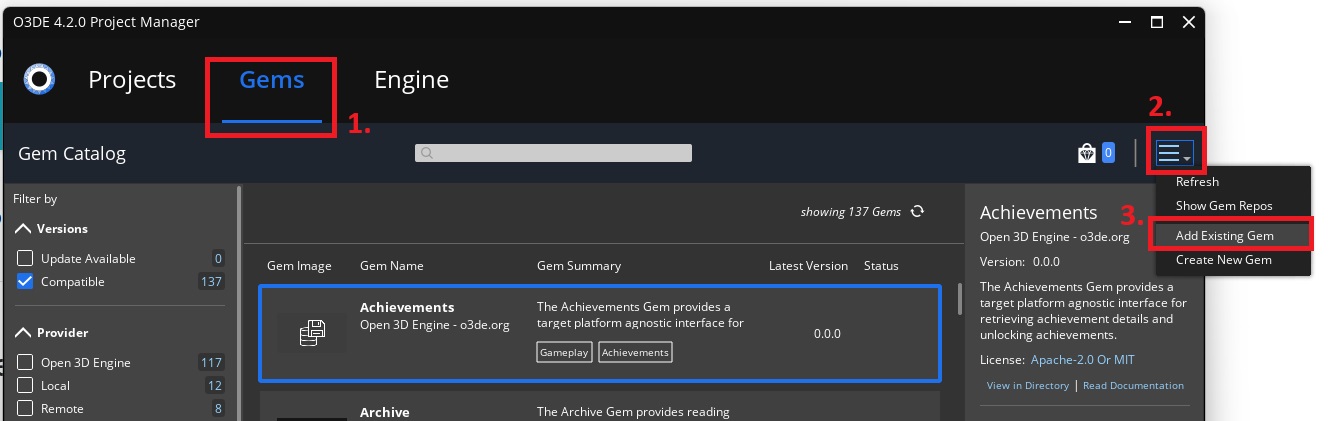Uncheck the Compatible filter checkbox
This screenshot has width=1332, height=421.
pos(26,281)
